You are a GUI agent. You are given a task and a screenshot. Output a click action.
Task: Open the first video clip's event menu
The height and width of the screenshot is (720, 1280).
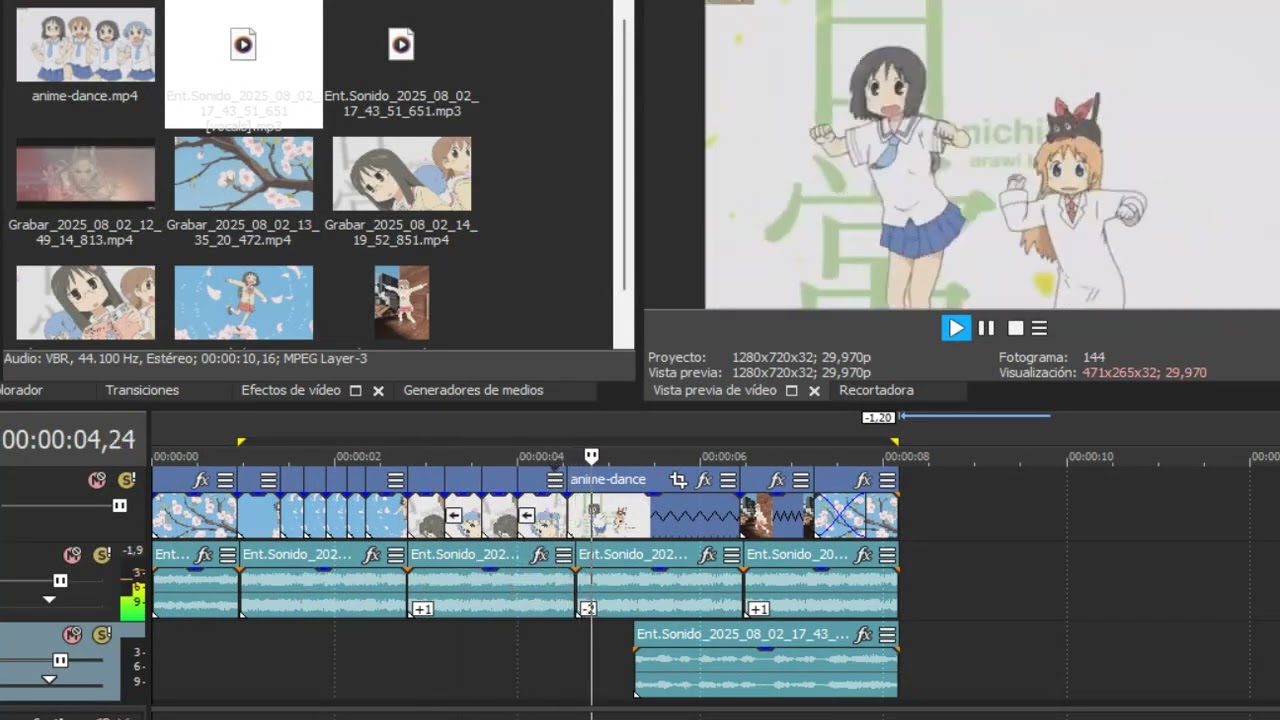coord(225,480)
